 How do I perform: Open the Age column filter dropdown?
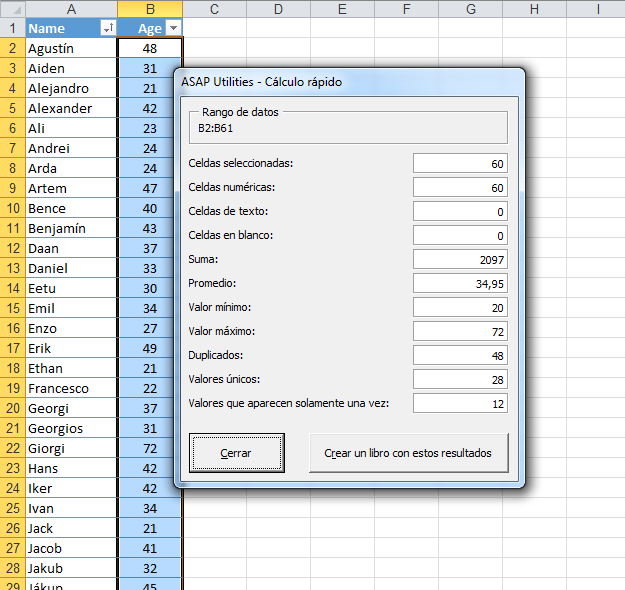[173, 28]
